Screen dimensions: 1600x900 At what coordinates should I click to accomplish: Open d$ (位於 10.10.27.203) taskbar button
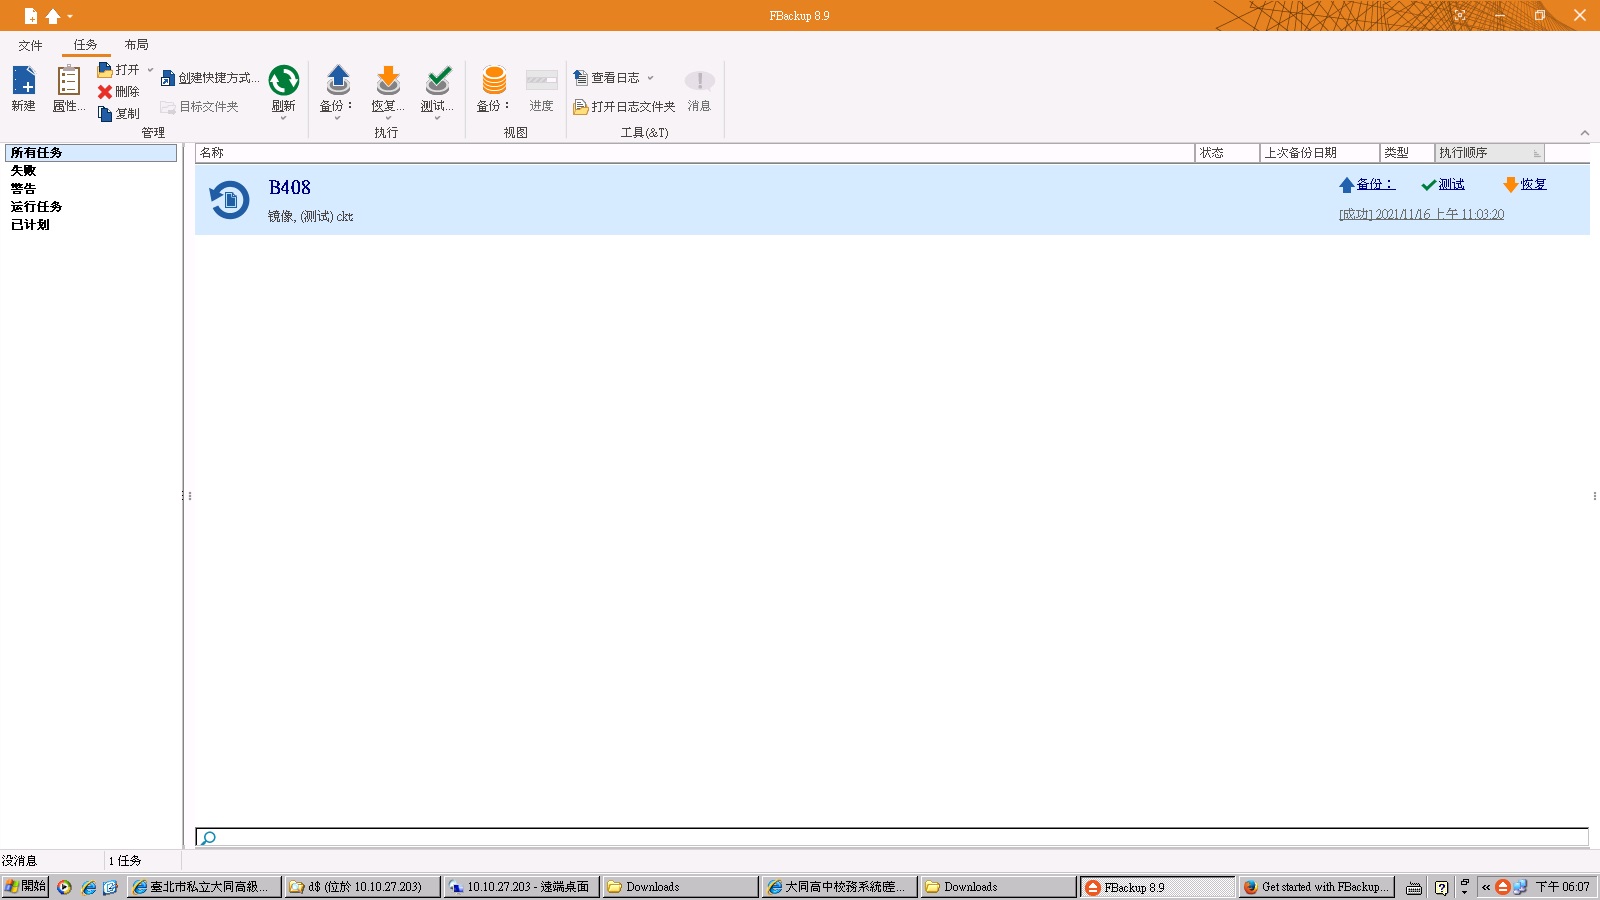pyautogui.click(x=362, y=887)
